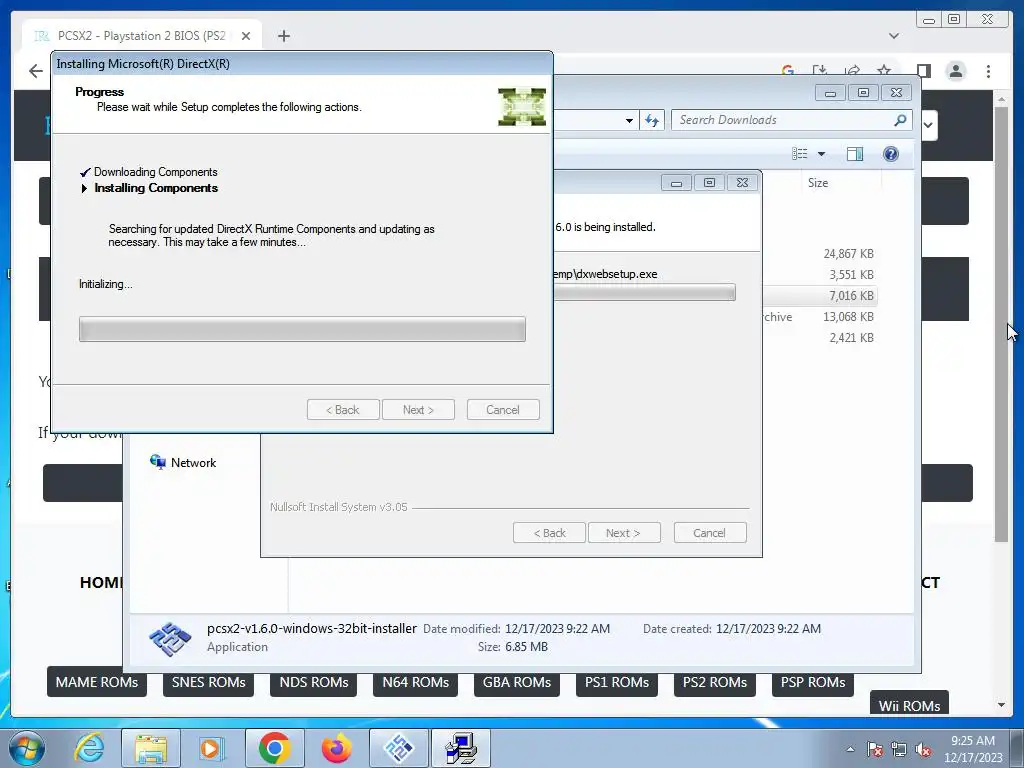Open the Windows Start menu

26,748
